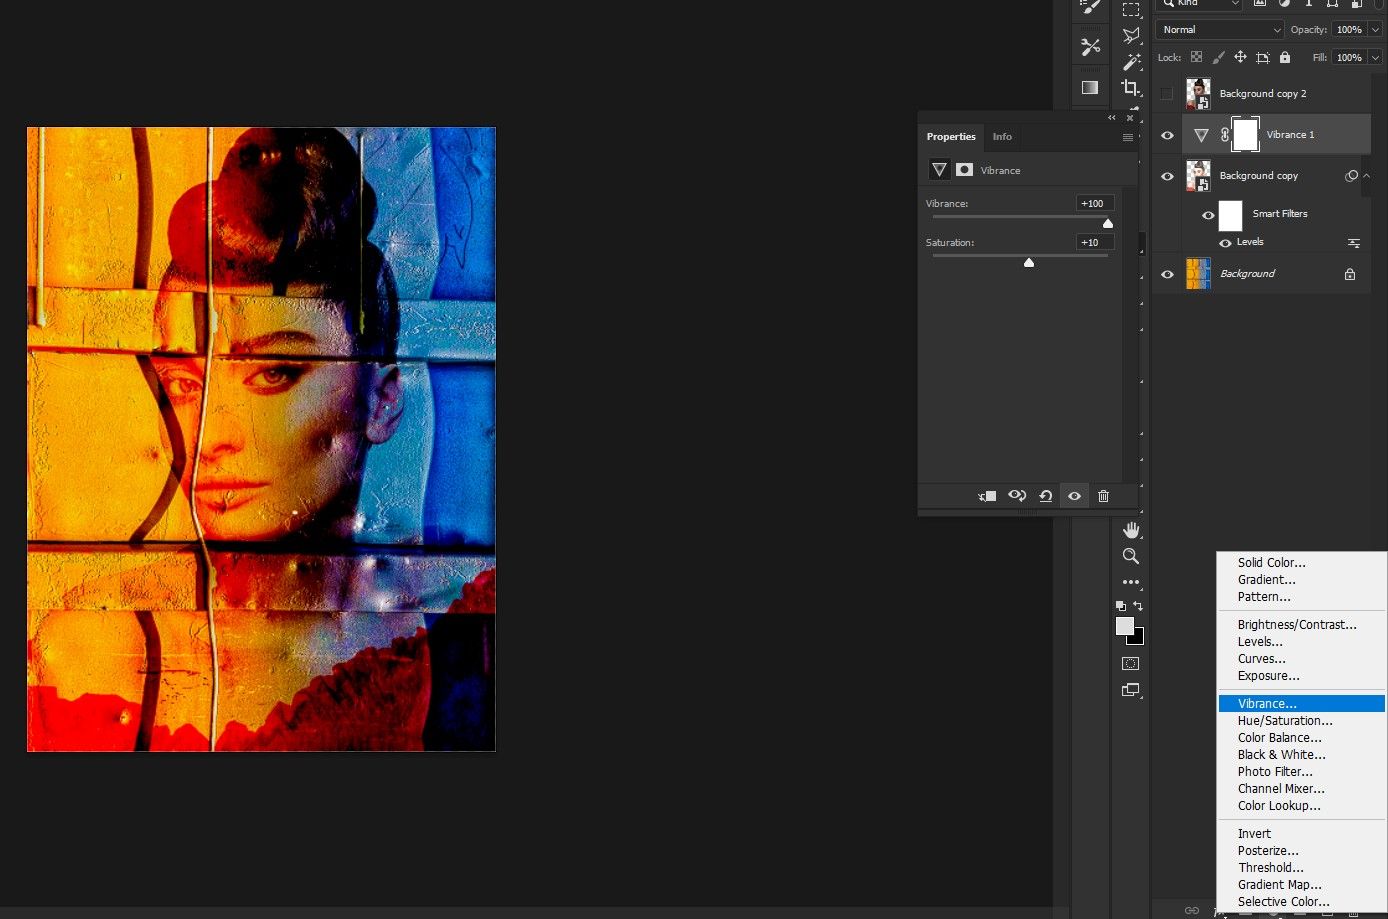Viewport: 1388px width, 919px height.
Task: Delete the Vibrance adjustment via trash icon
Action: pyautogui.click(x=1103, y=495)
